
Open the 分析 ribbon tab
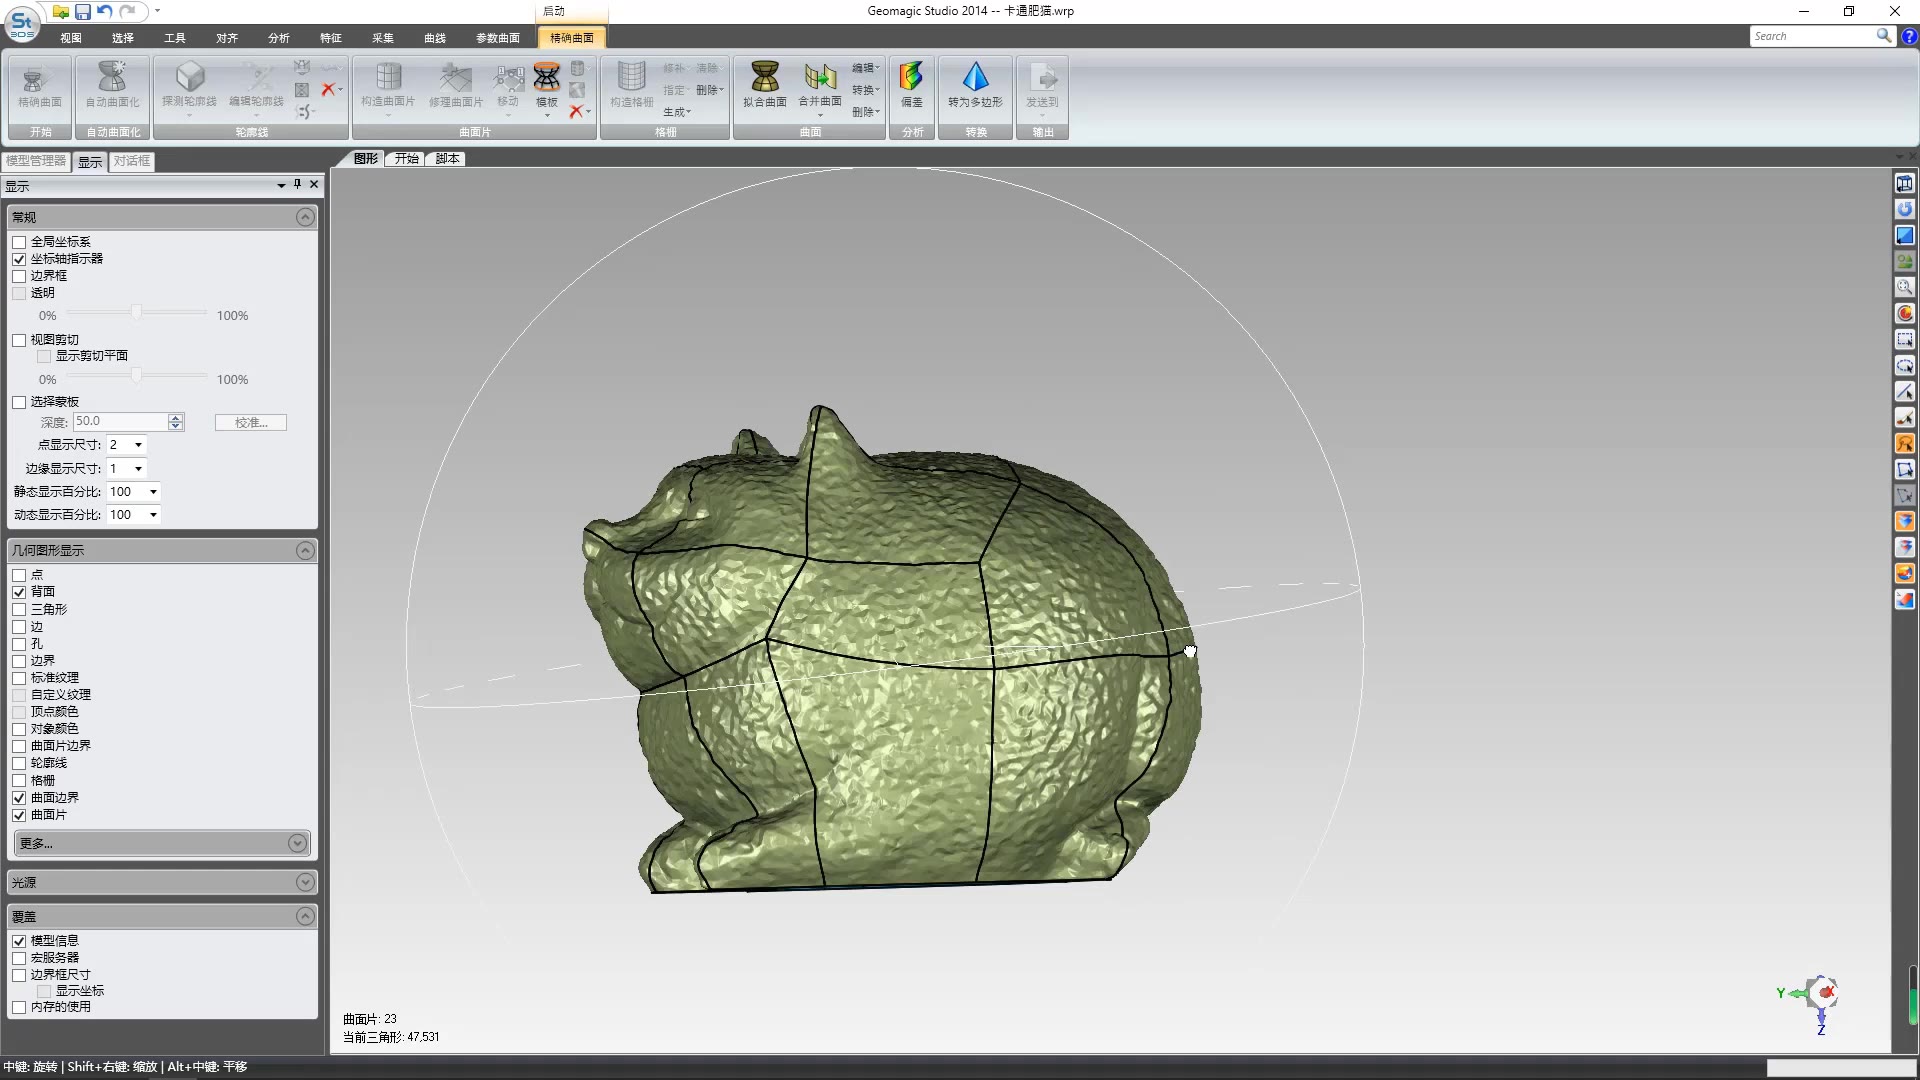pyautogui.click(x=279, y=38)
